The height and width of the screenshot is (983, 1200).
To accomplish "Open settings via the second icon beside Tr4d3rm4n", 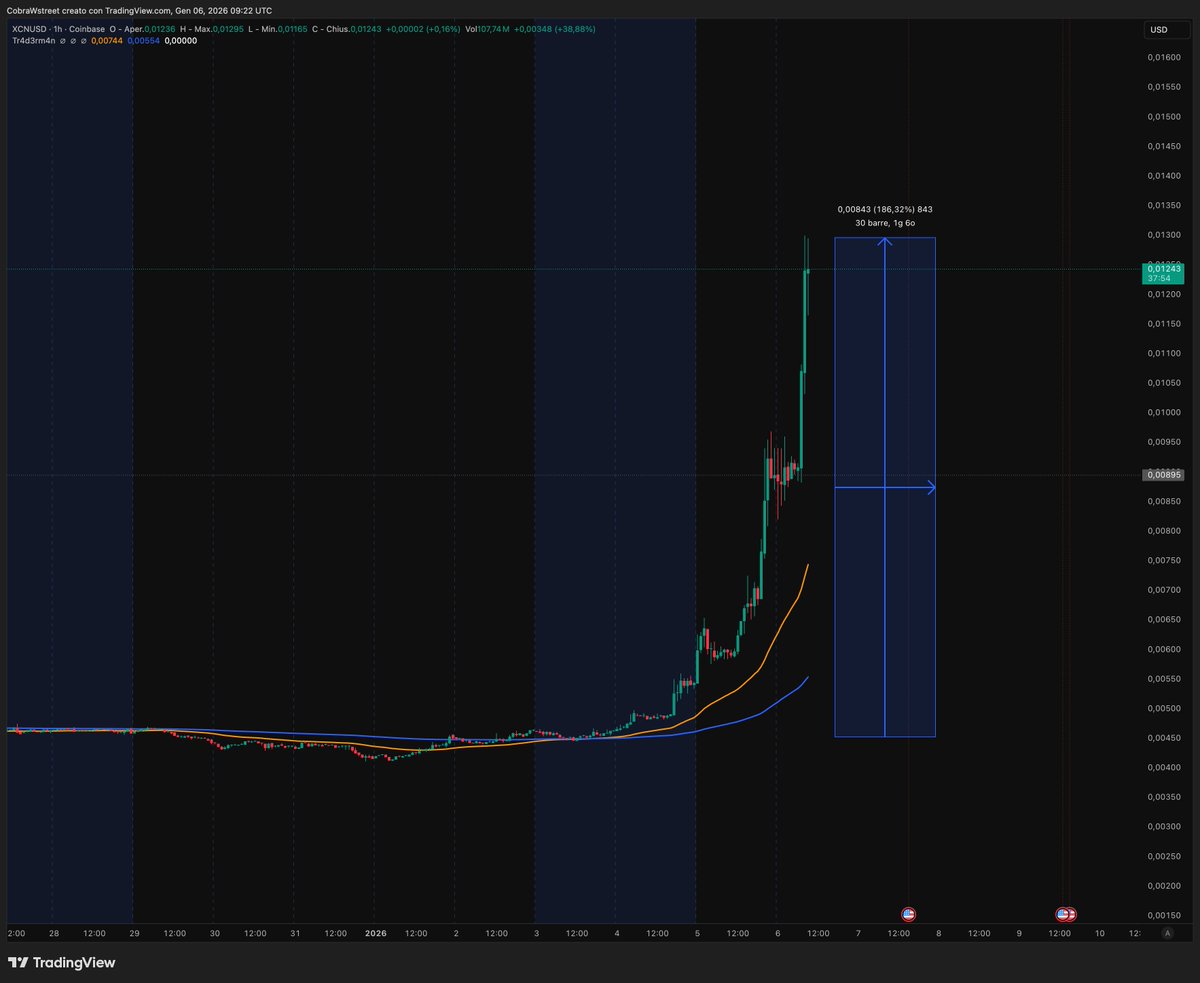I will (73, 42).
